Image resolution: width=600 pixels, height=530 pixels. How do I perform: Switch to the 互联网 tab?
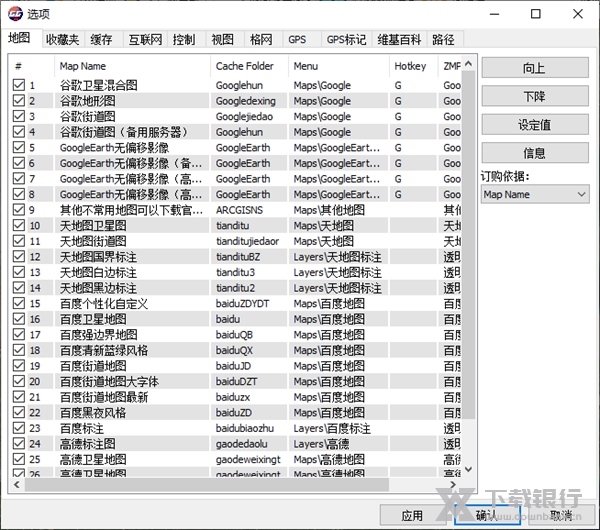[145, 39]
